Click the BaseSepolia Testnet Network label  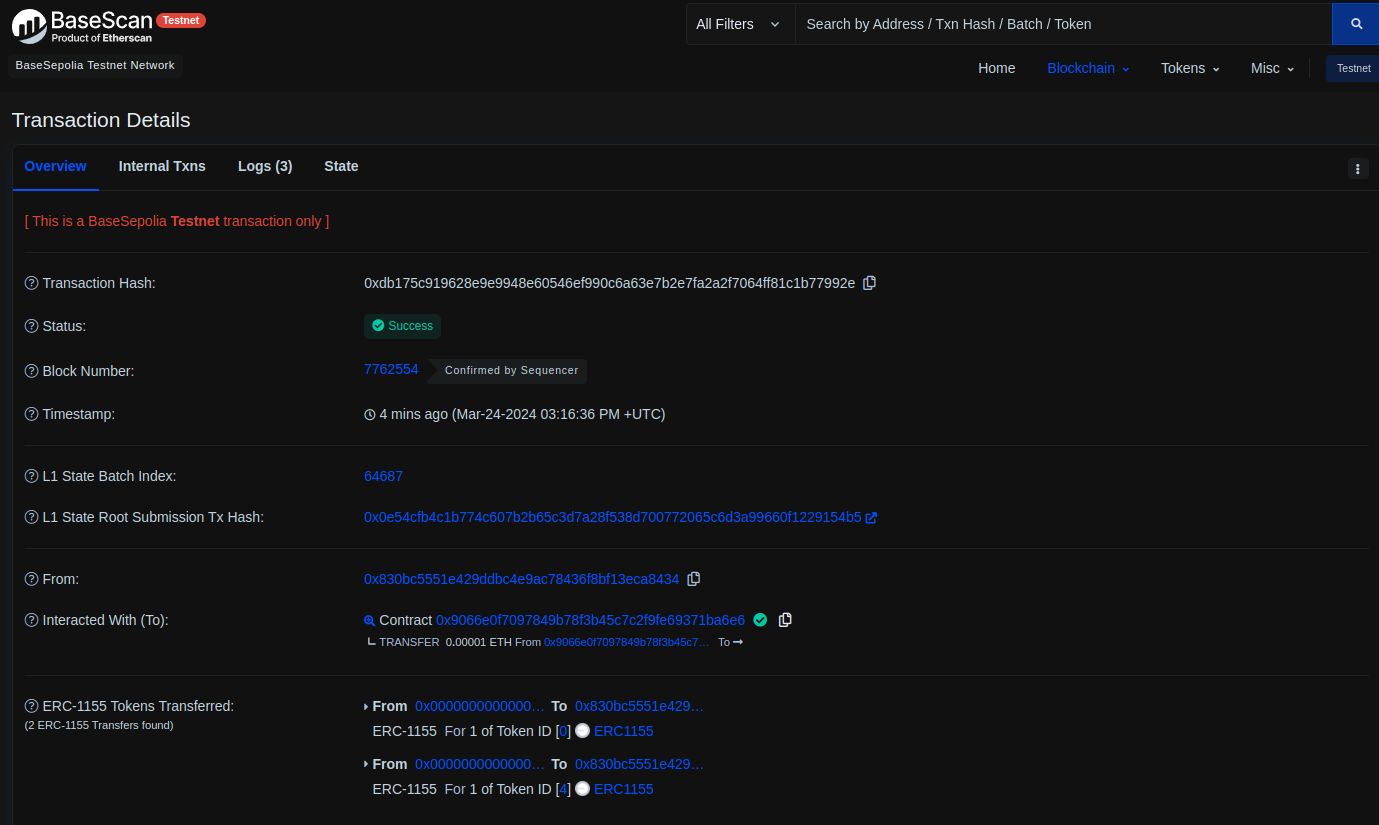pyautogui.click(x=95, y=65)
